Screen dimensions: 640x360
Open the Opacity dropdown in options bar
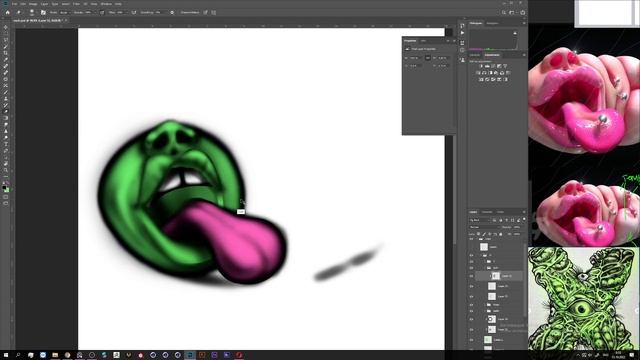coord(95,13)
